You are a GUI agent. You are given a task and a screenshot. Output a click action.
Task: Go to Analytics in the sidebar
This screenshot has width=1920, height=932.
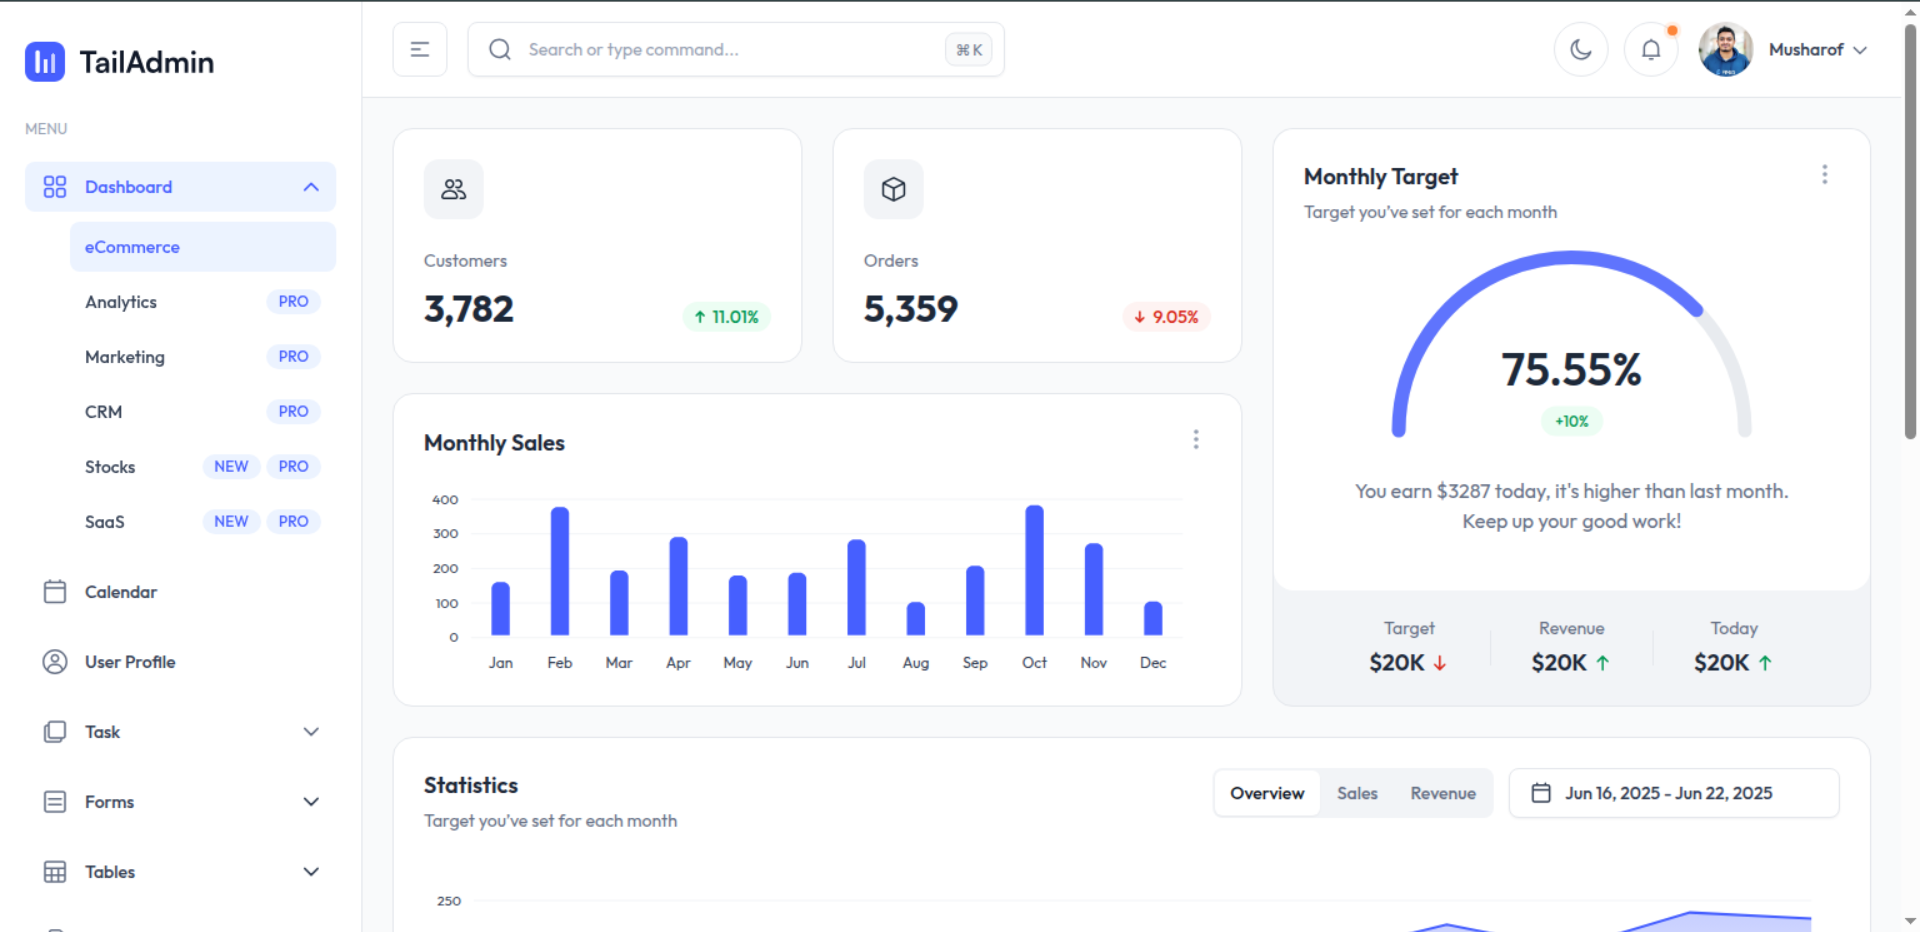pyautogui.click(x=121, y=302)
